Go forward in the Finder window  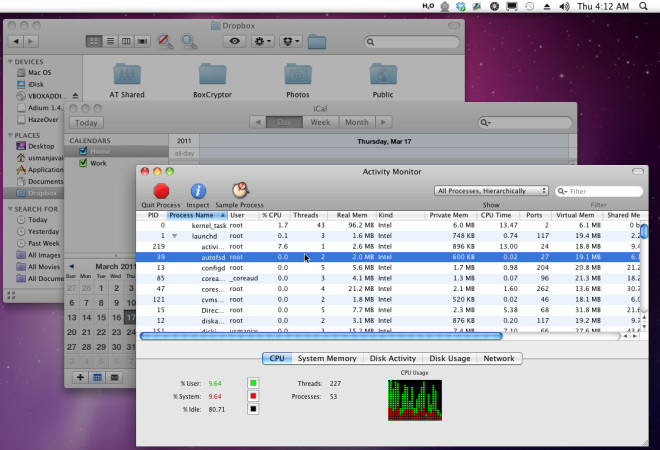[x=31, y=41]
